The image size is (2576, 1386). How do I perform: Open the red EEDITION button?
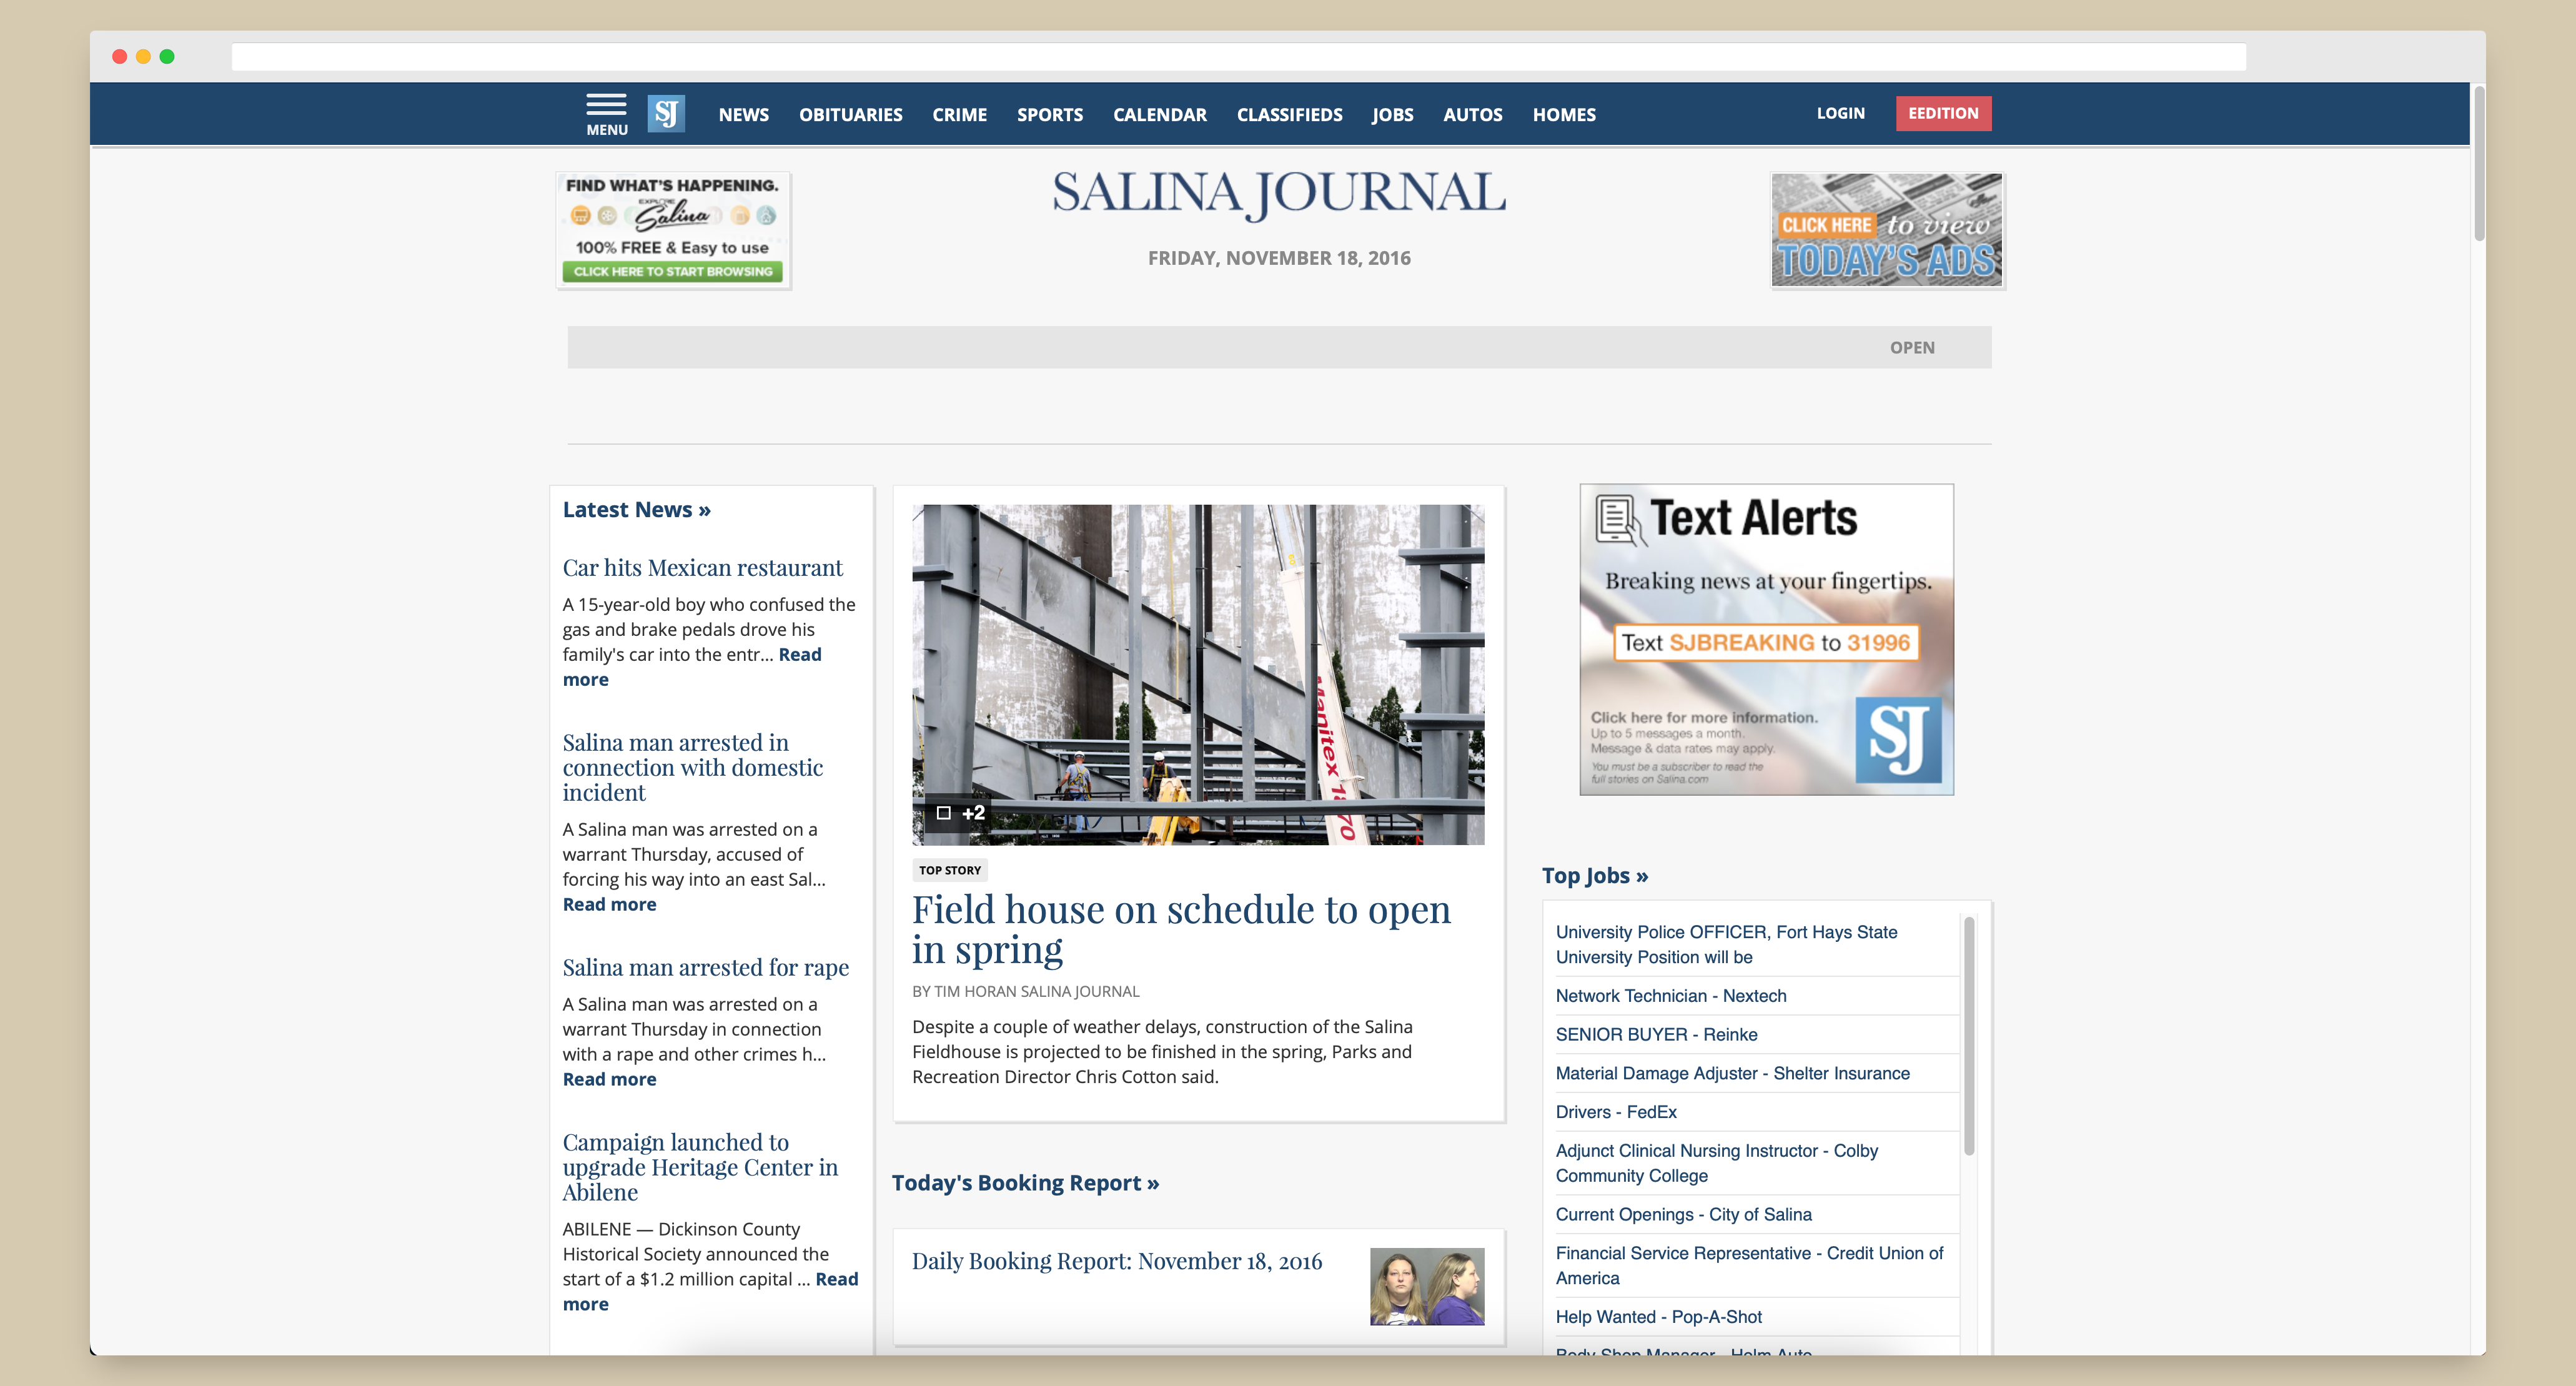pos(1943,113)
